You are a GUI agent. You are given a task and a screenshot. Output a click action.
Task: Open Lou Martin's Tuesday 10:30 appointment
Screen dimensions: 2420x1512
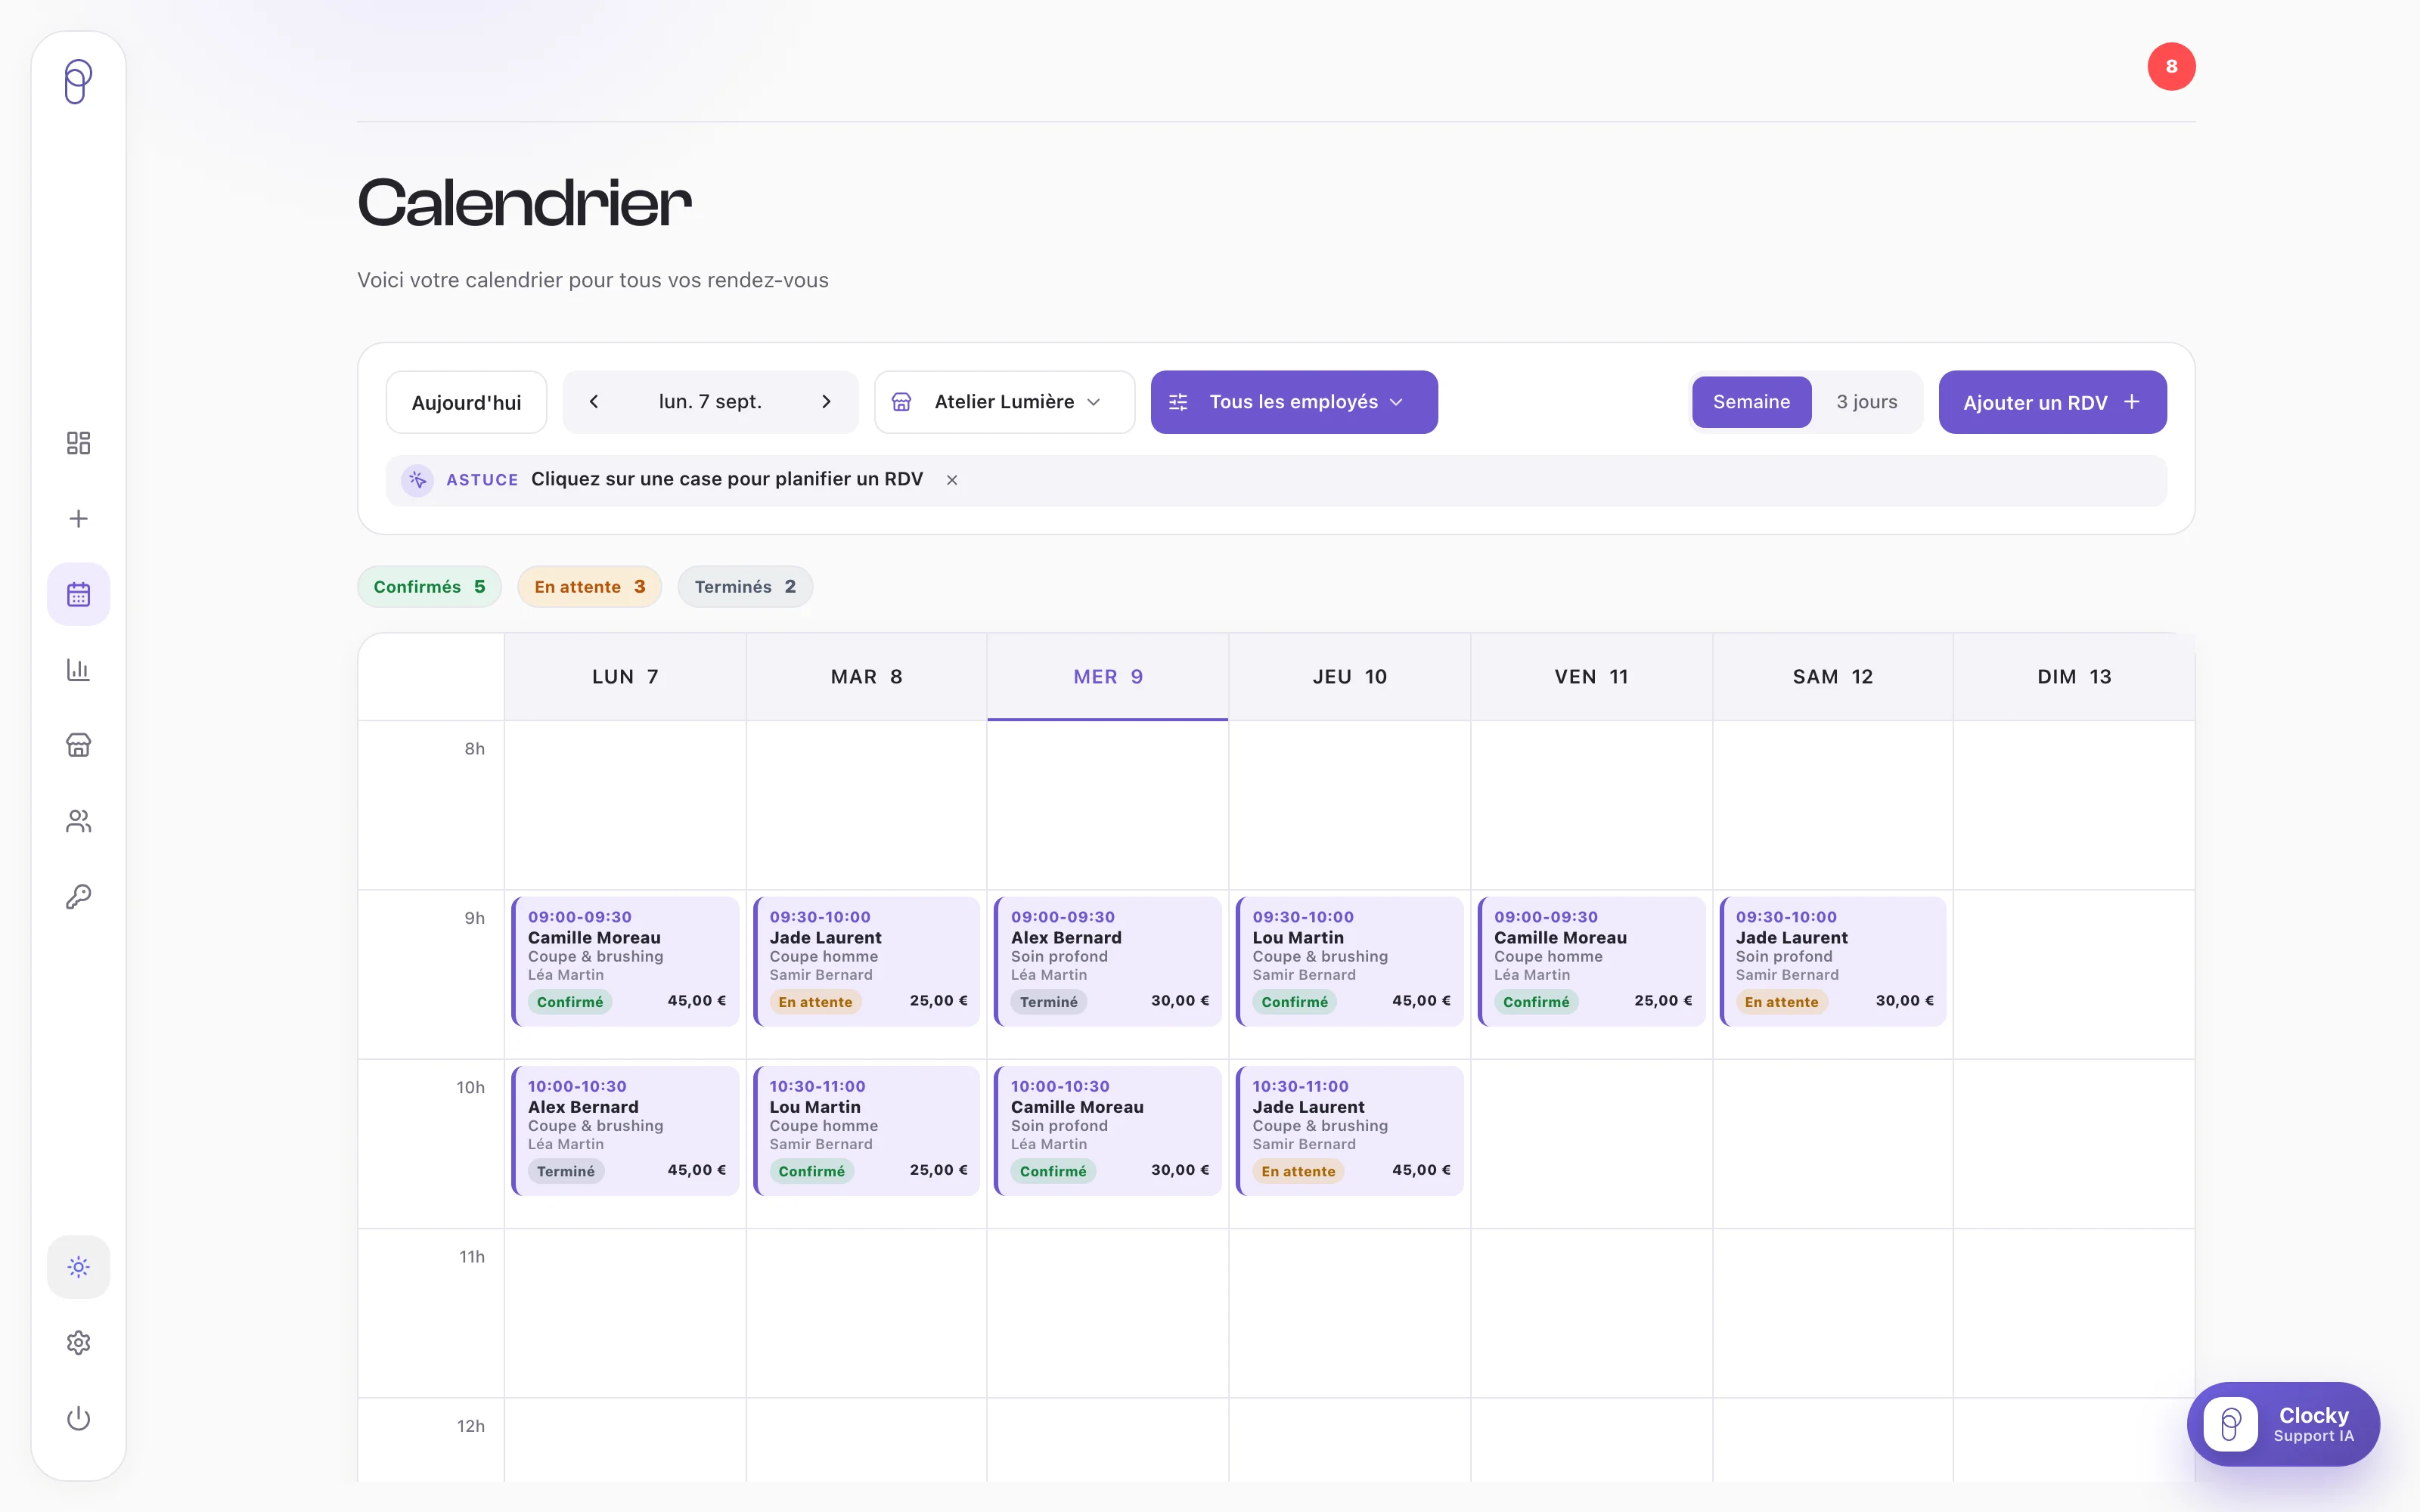pyautogui.click(x=867, y=1131)
